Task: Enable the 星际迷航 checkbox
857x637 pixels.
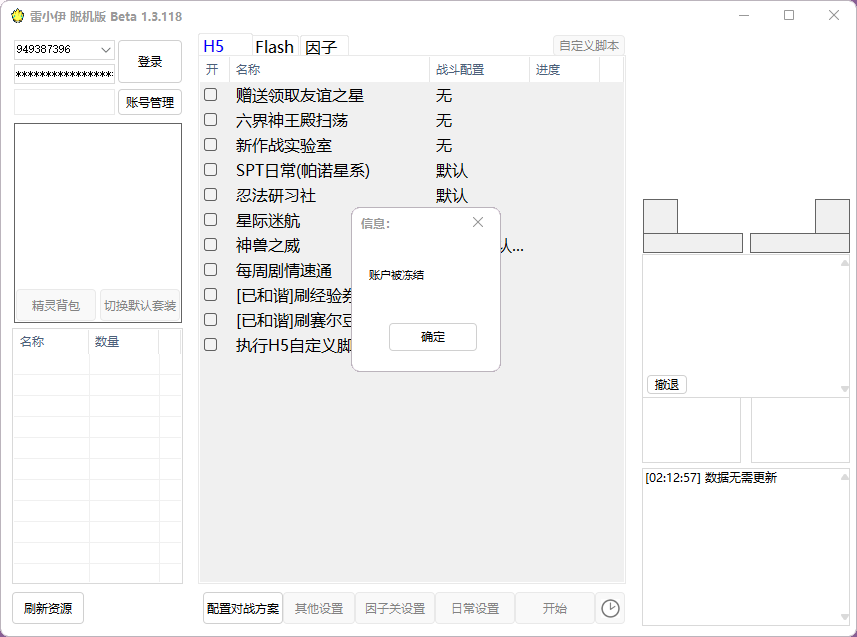Action: 210,220
